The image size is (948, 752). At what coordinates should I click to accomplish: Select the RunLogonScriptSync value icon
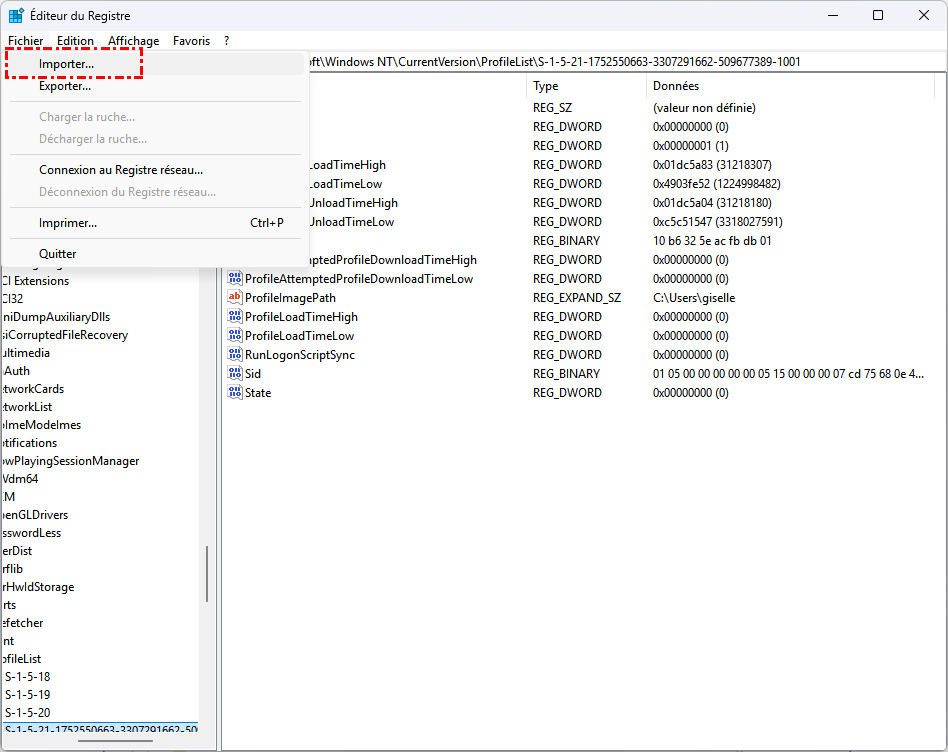click(x=235, y=355)
